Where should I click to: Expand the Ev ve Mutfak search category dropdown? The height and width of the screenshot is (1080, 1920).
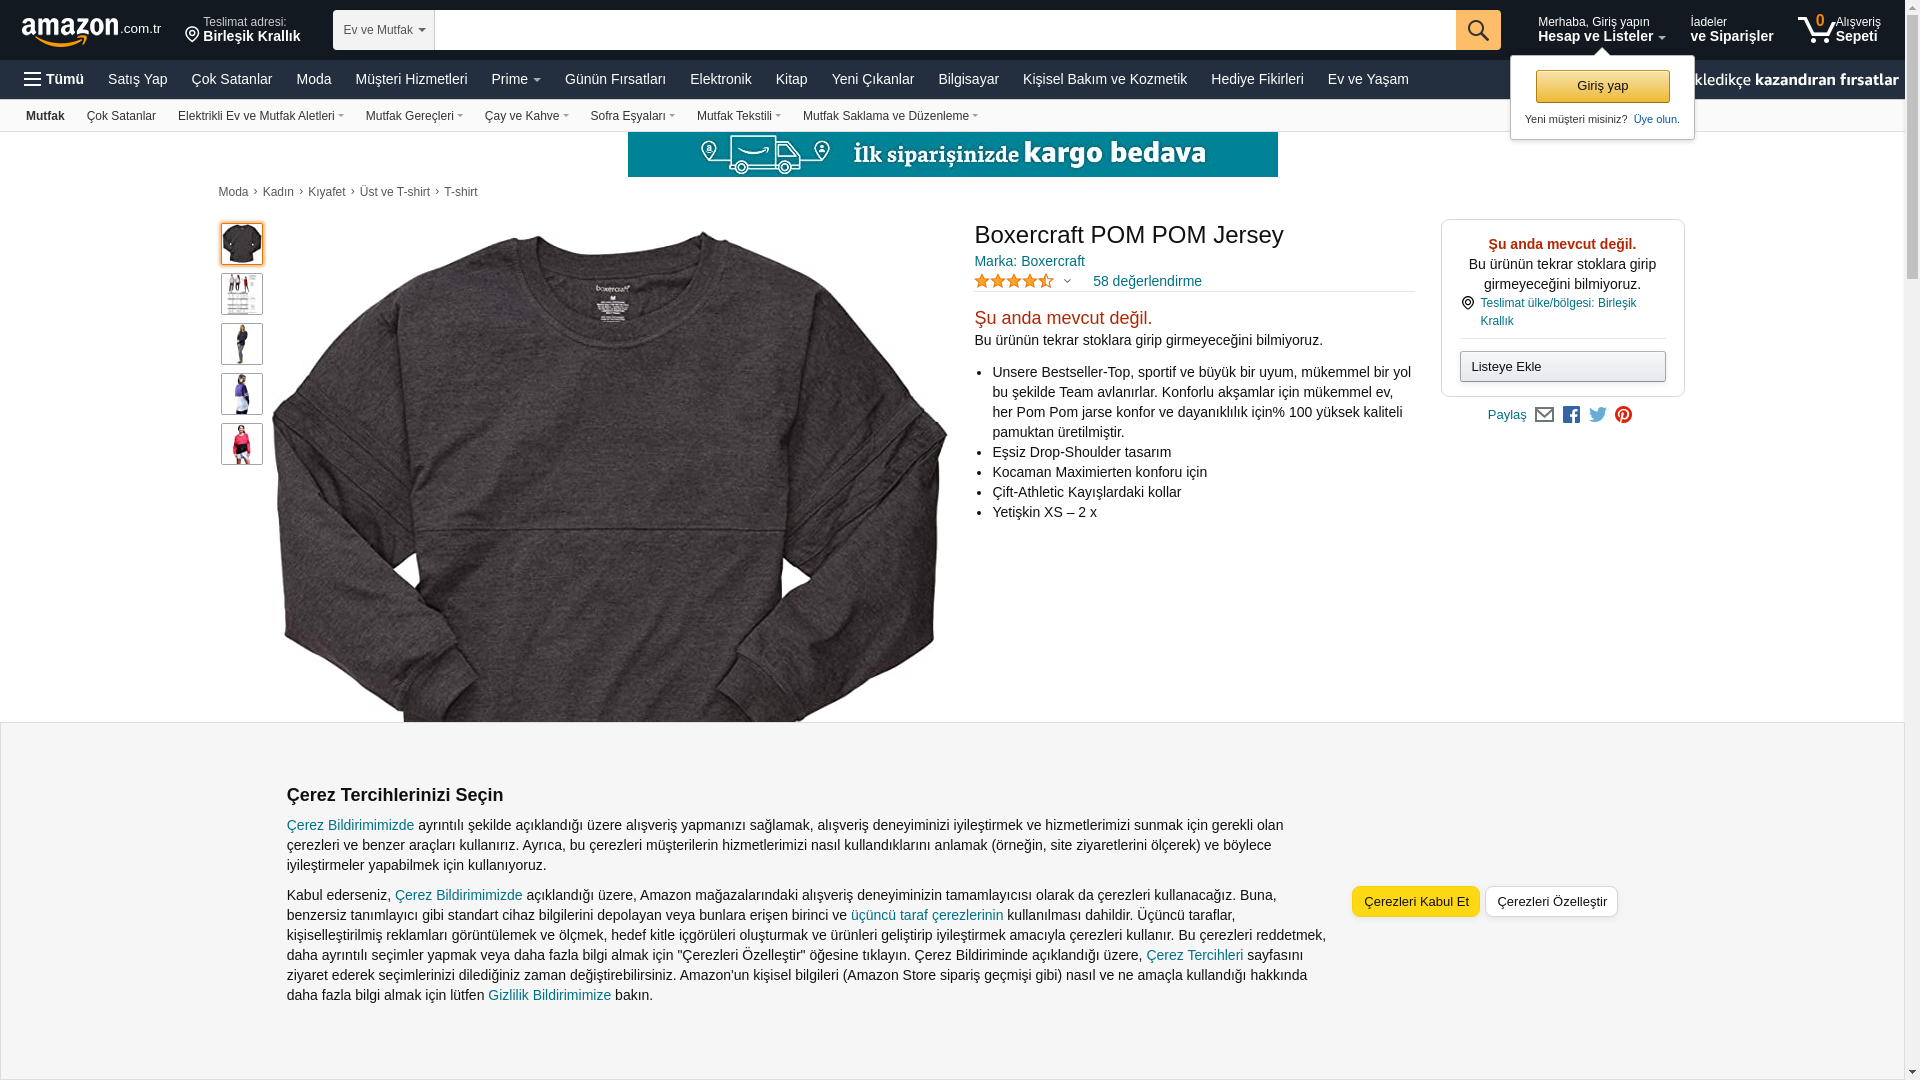384,30
